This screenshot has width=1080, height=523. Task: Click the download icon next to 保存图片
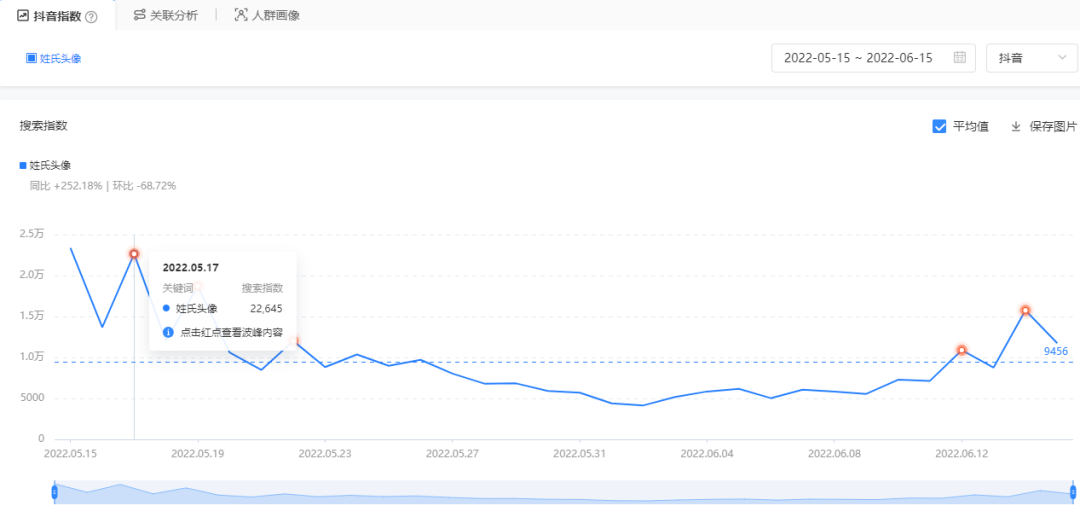coord(1016,126)
